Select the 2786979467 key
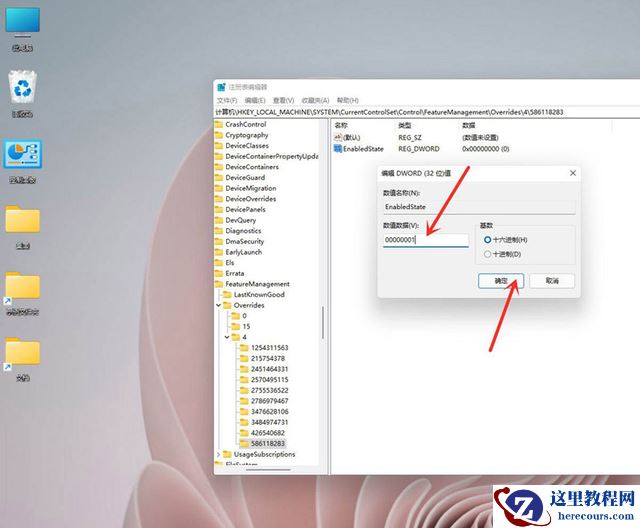This screenshot has width=640, height=528. [269, 400]
